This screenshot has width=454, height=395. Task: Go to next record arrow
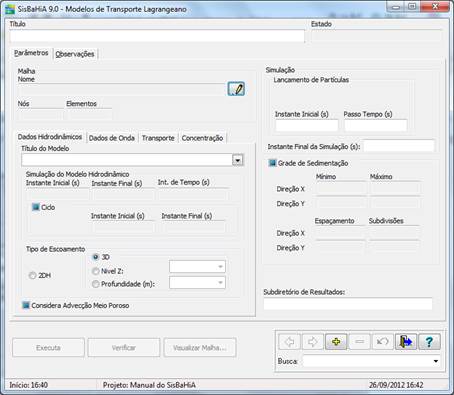coord(312,342)
